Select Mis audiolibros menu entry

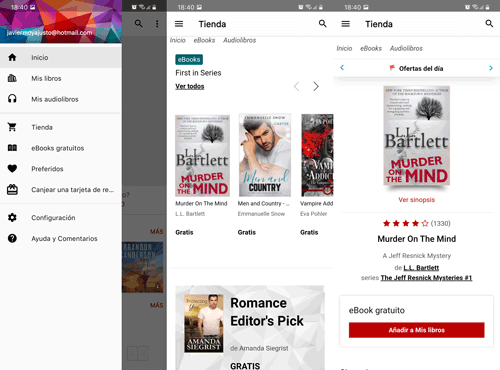(61, 99)
